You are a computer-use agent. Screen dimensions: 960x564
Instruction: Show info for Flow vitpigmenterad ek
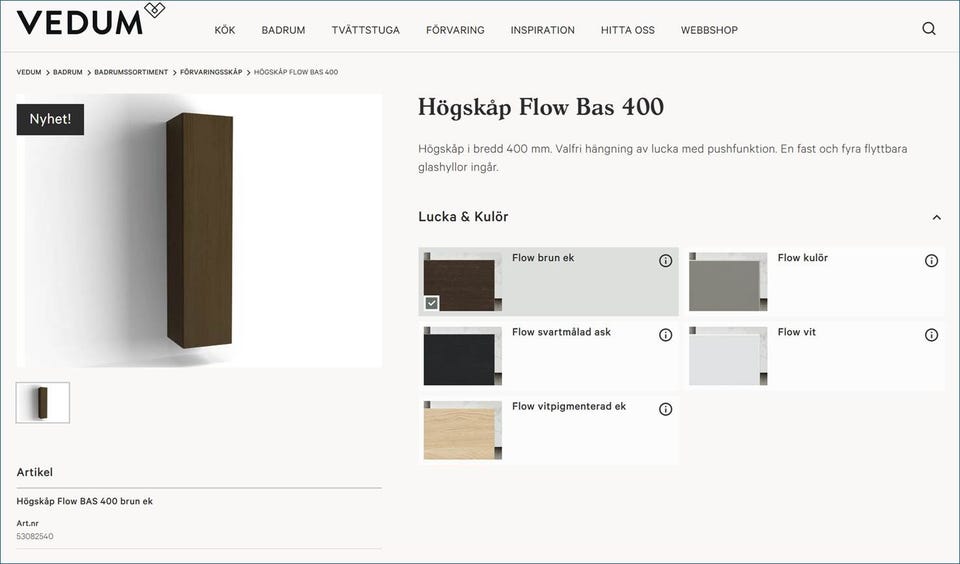coord(666,409)
